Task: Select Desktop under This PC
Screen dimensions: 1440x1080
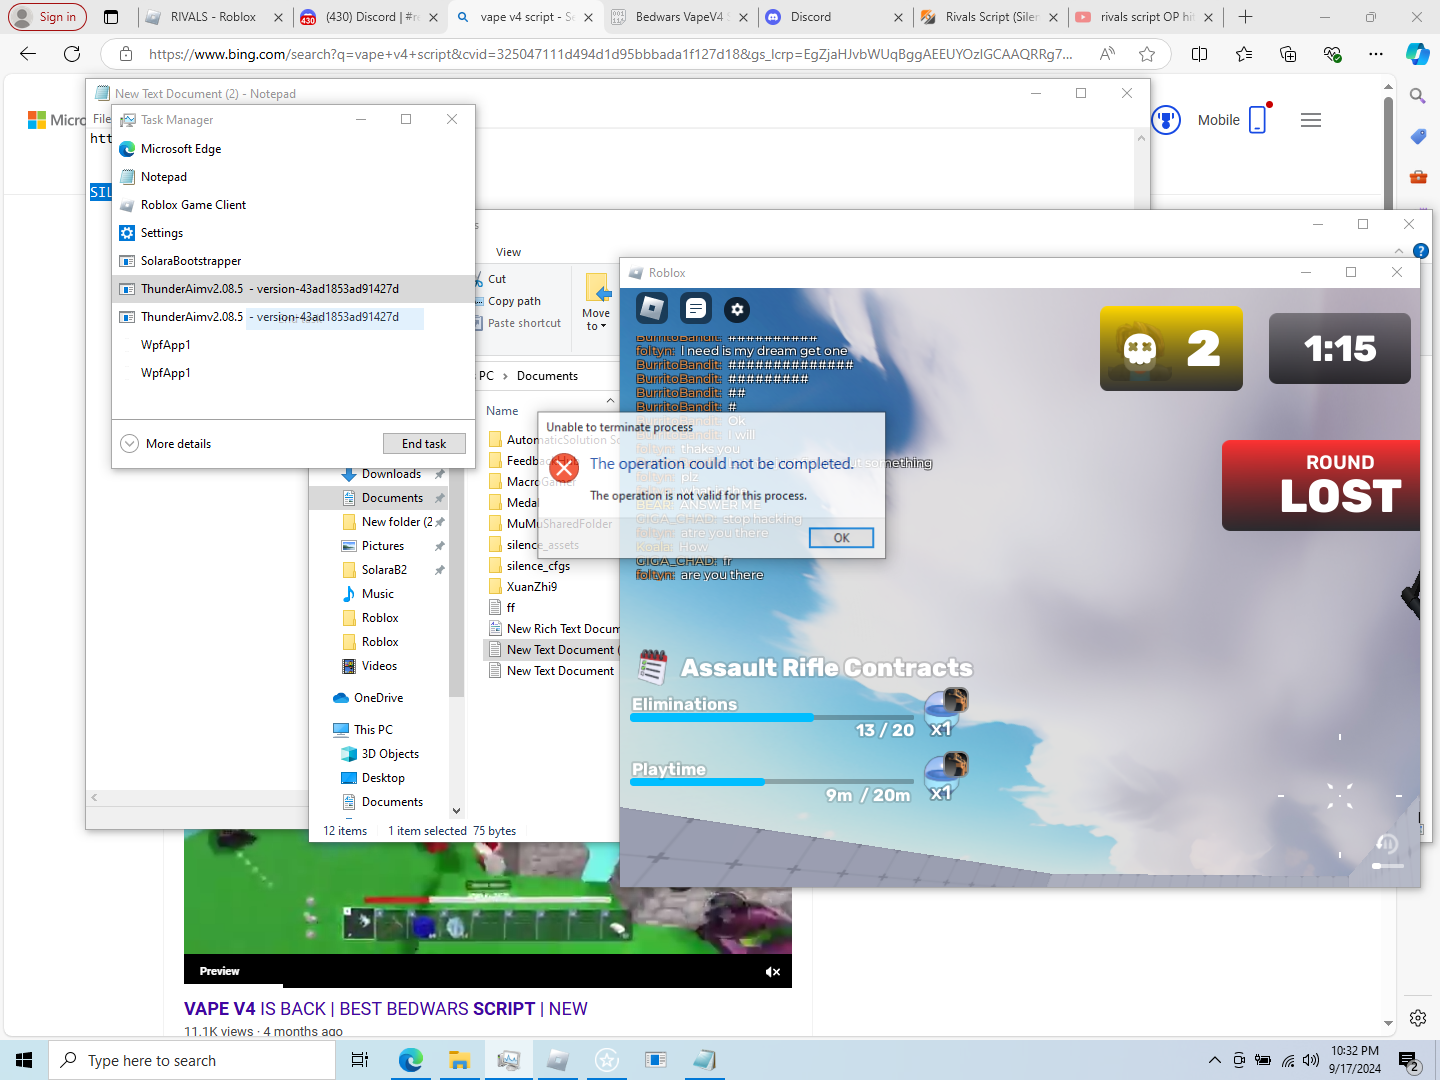Action: [383, 778]
